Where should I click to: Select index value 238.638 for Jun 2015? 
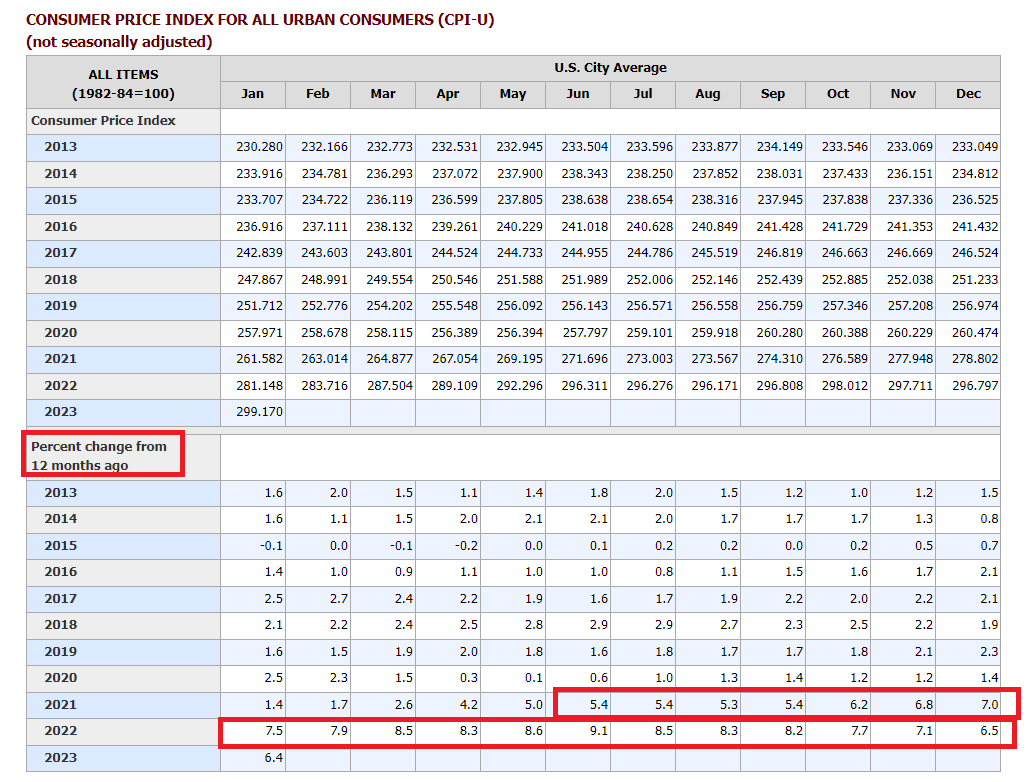click(x=584, y=199)
